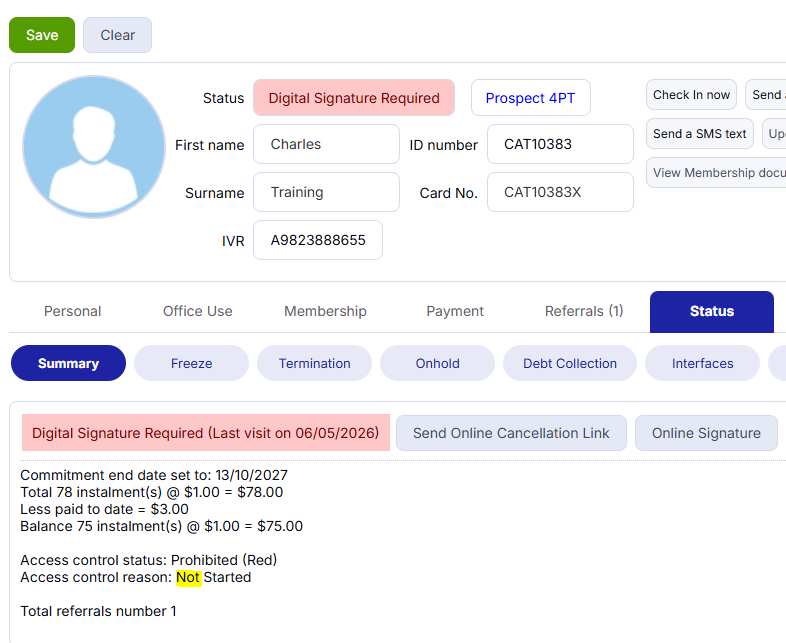Open View Membership document button

tap(717, 173)
